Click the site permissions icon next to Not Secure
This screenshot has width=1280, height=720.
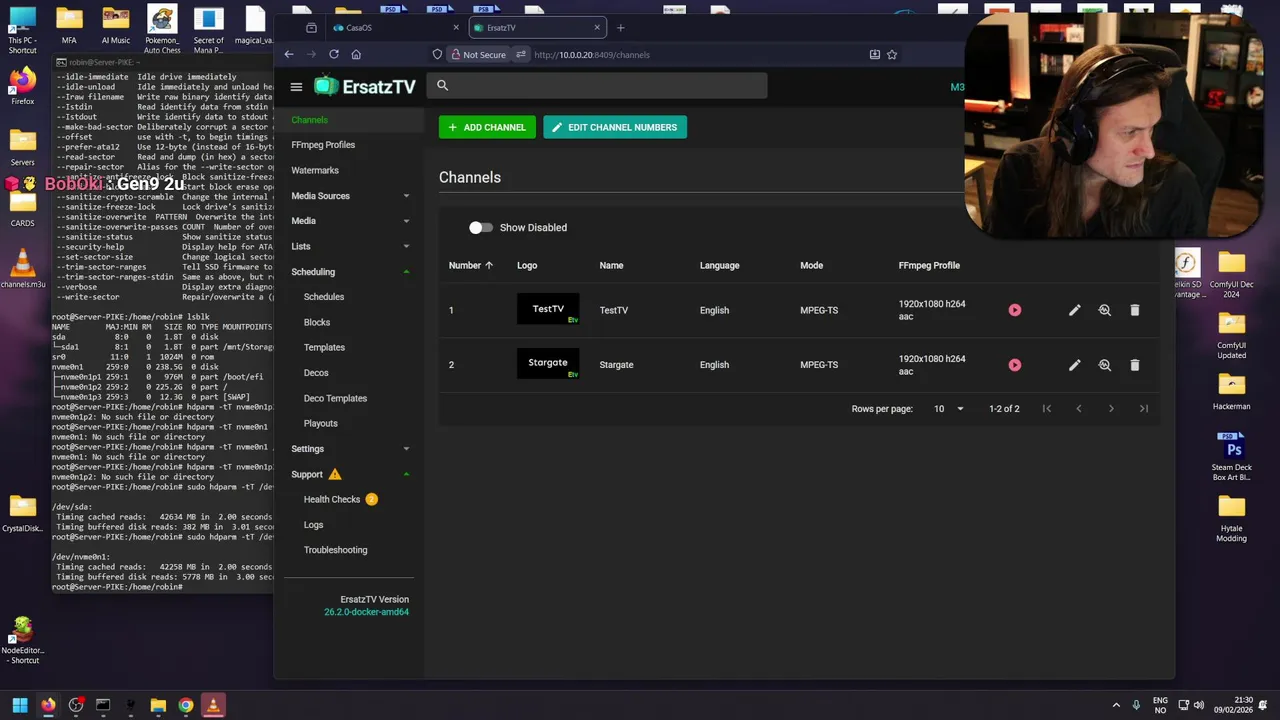coord(520,54)
